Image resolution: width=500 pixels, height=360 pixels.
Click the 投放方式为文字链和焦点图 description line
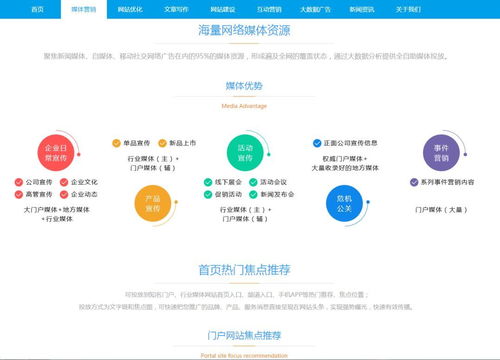click(x=246, y=307)
